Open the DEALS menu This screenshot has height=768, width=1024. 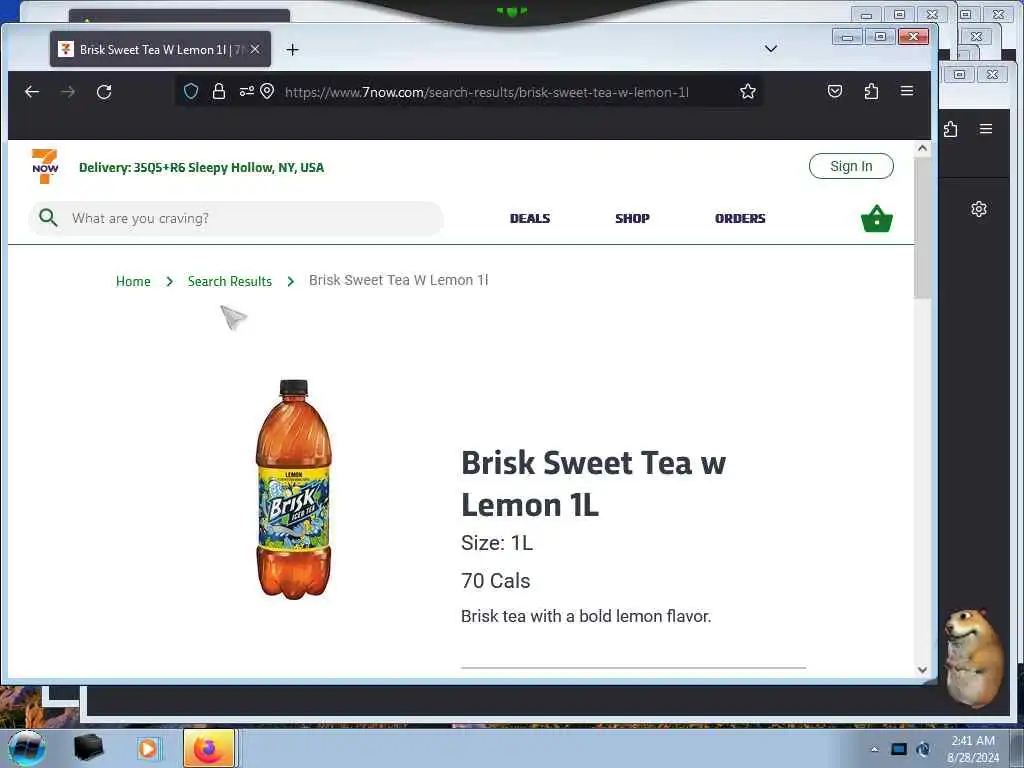pyautogui.click(x=530, y=218)
